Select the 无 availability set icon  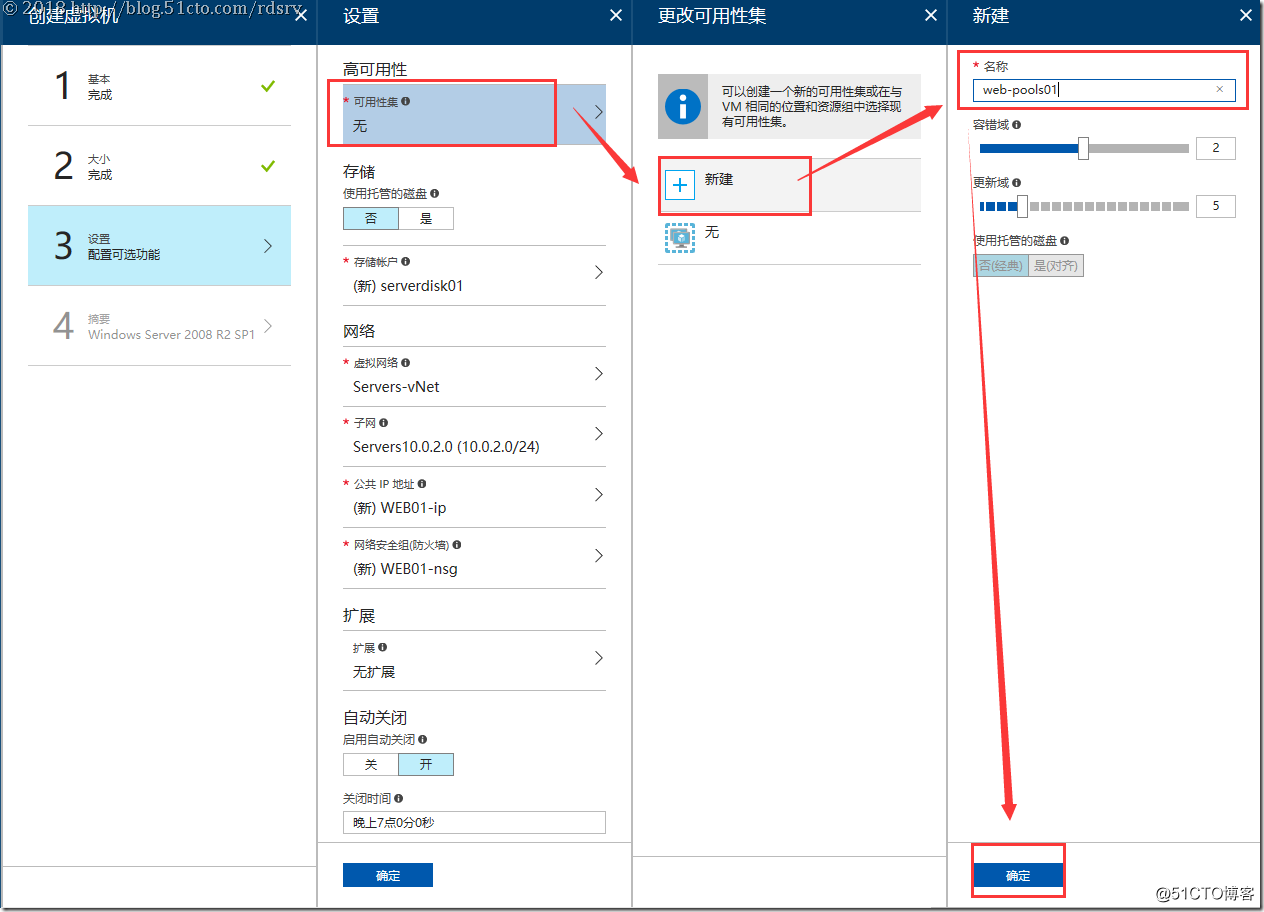(x=680, y=237)
